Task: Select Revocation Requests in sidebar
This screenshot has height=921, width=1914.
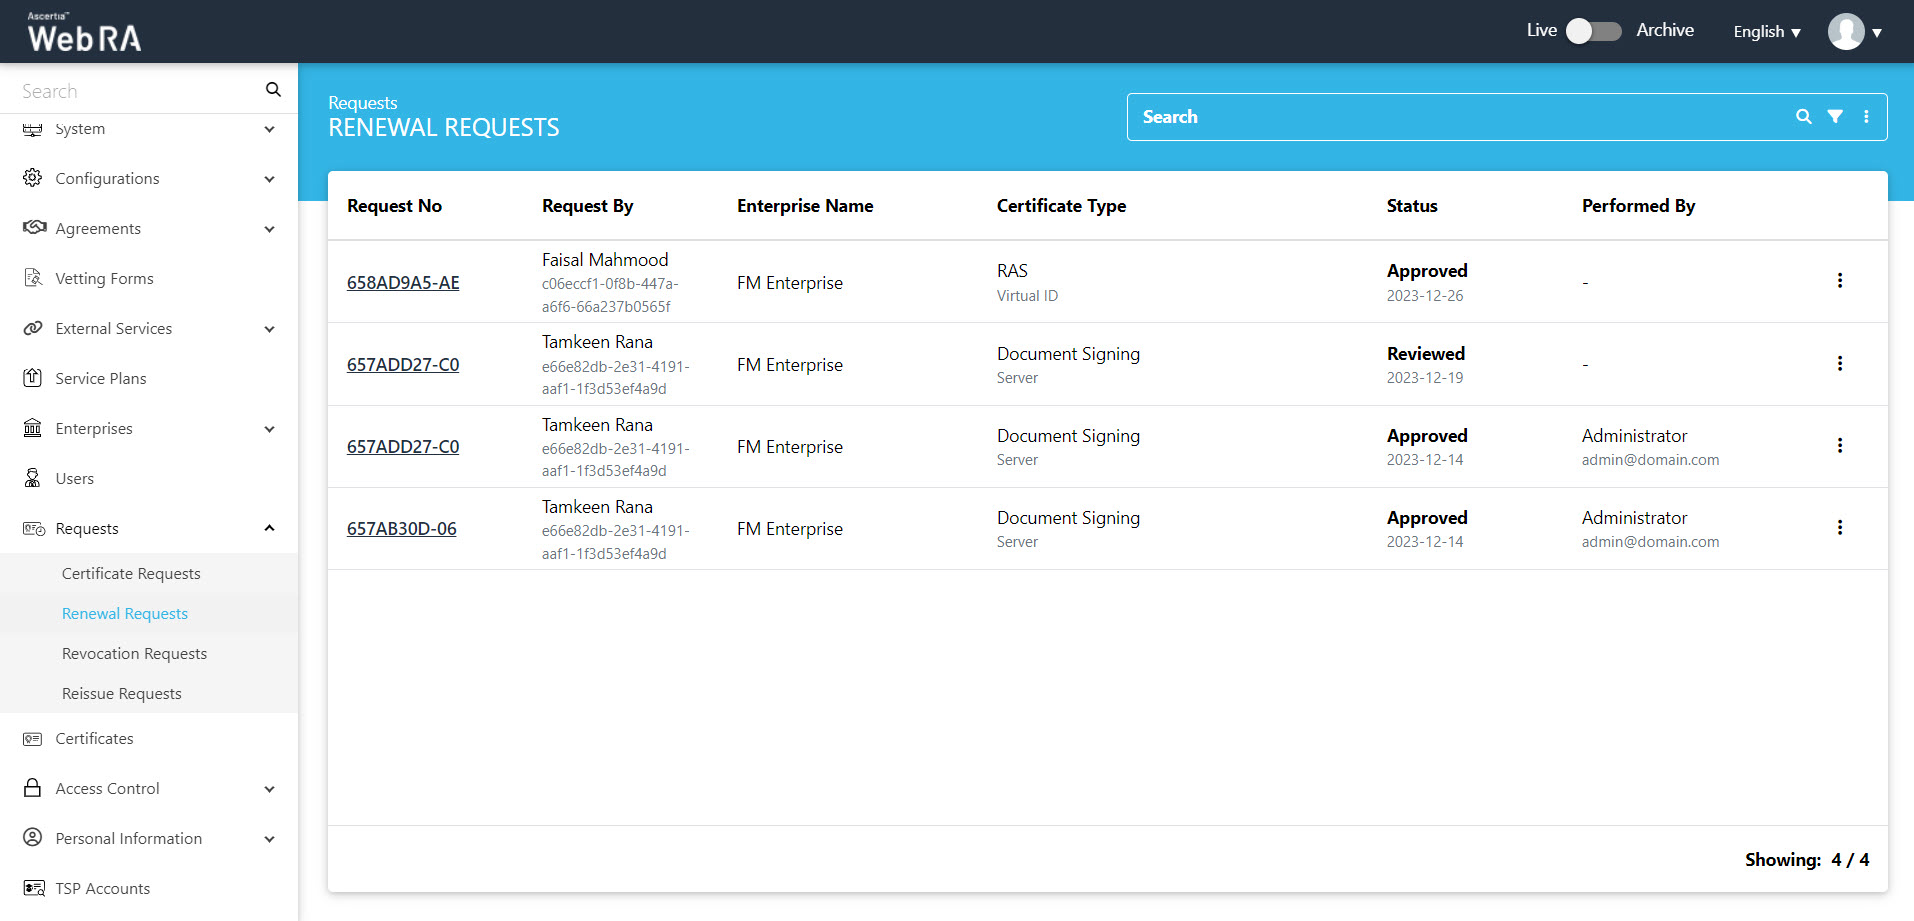Action: point(134,653)
